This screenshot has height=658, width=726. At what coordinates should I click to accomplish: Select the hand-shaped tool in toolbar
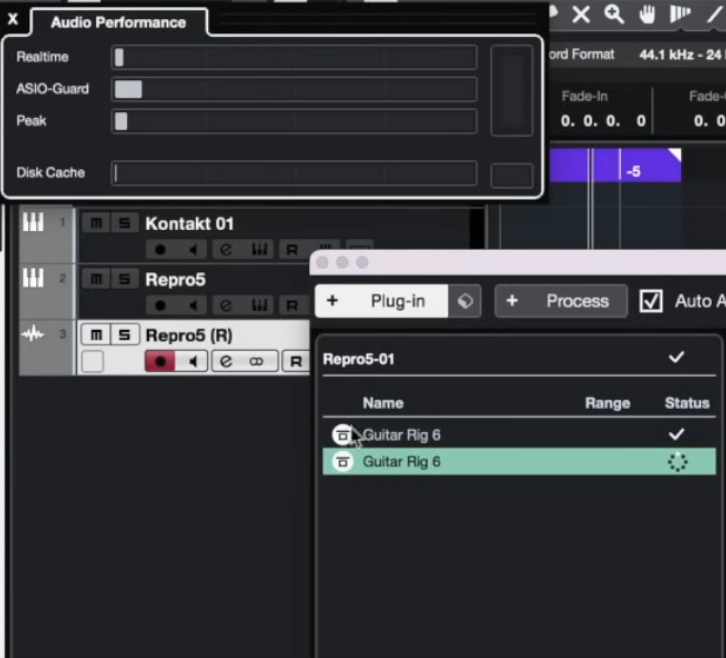point(646,14)
